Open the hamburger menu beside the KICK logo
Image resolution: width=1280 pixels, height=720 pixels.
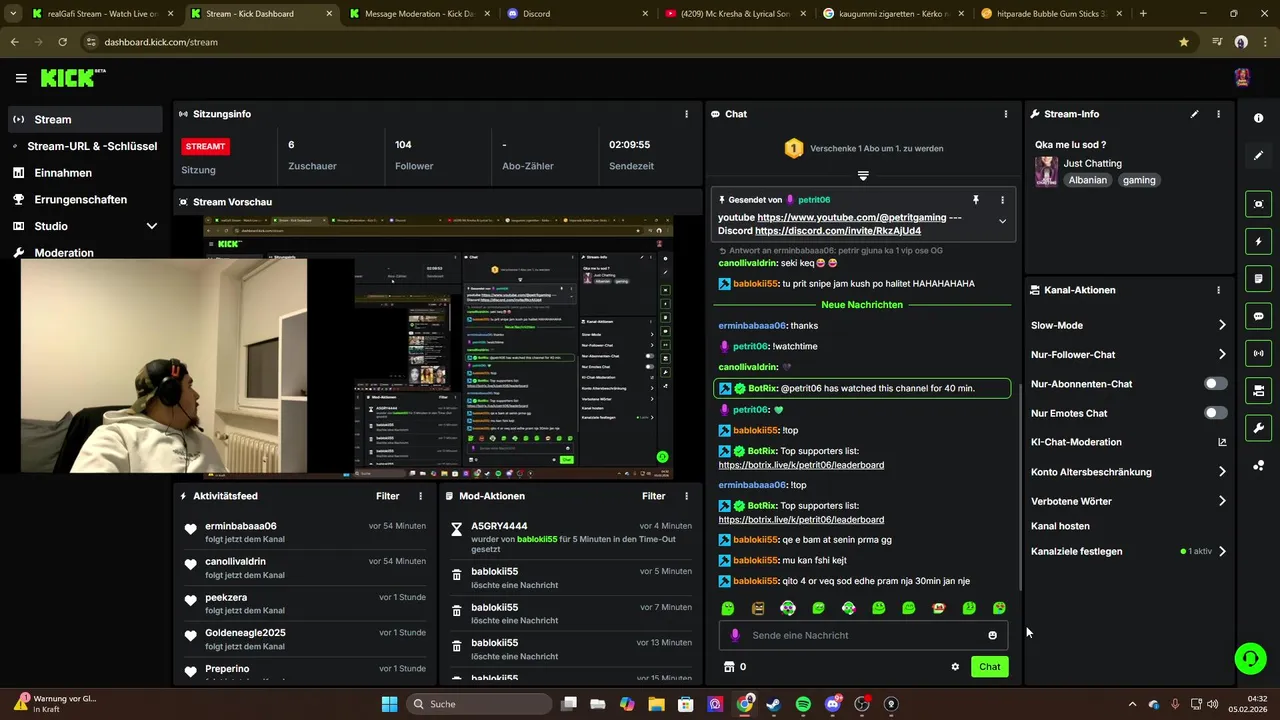pyautogui.click(x=21, y=78)
